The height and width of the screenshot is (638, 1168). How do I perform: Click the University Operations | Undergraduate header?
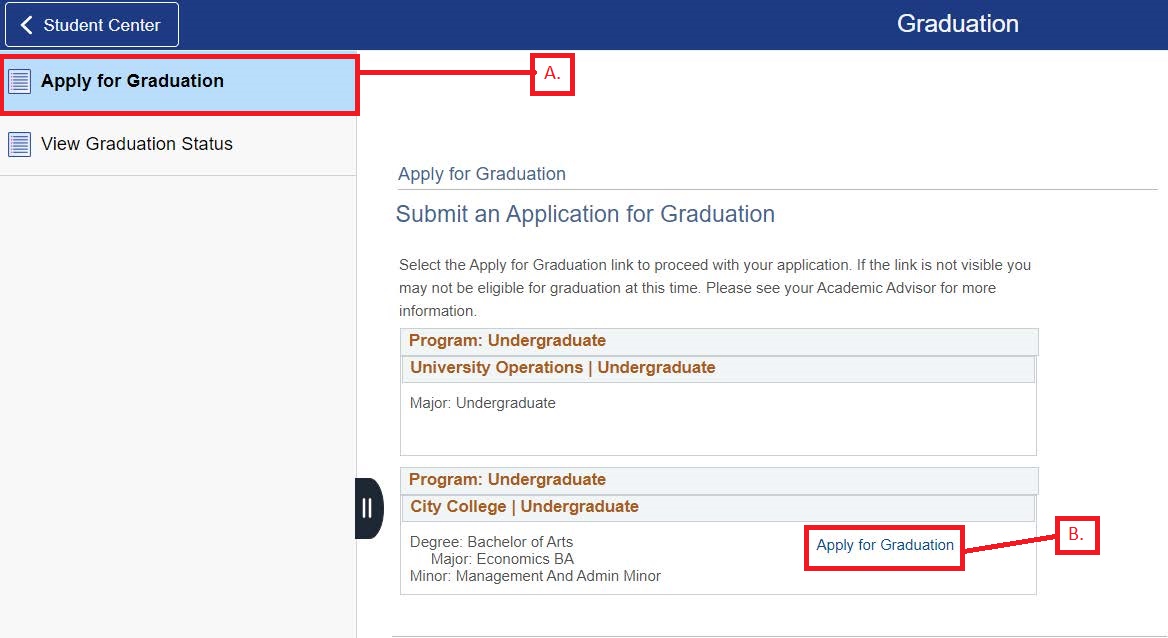[x=563, y=367]
